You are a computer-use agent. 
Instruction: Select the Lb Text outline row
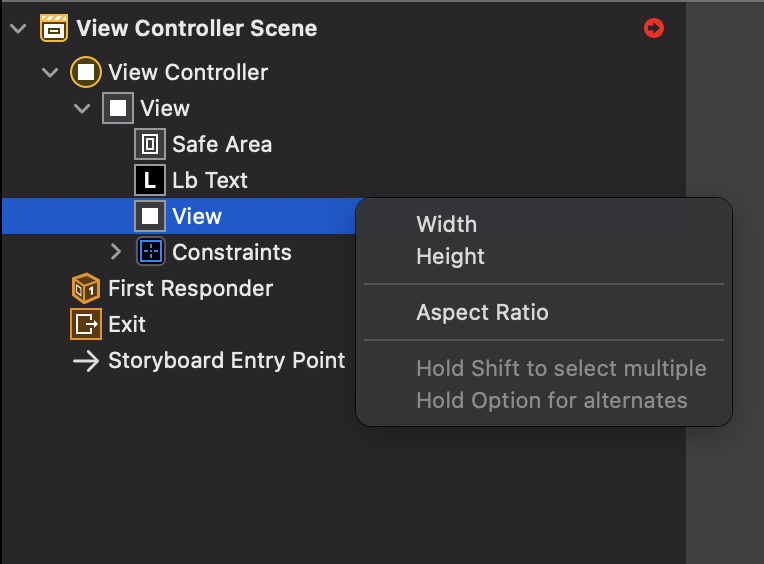(x=209, y=180)
